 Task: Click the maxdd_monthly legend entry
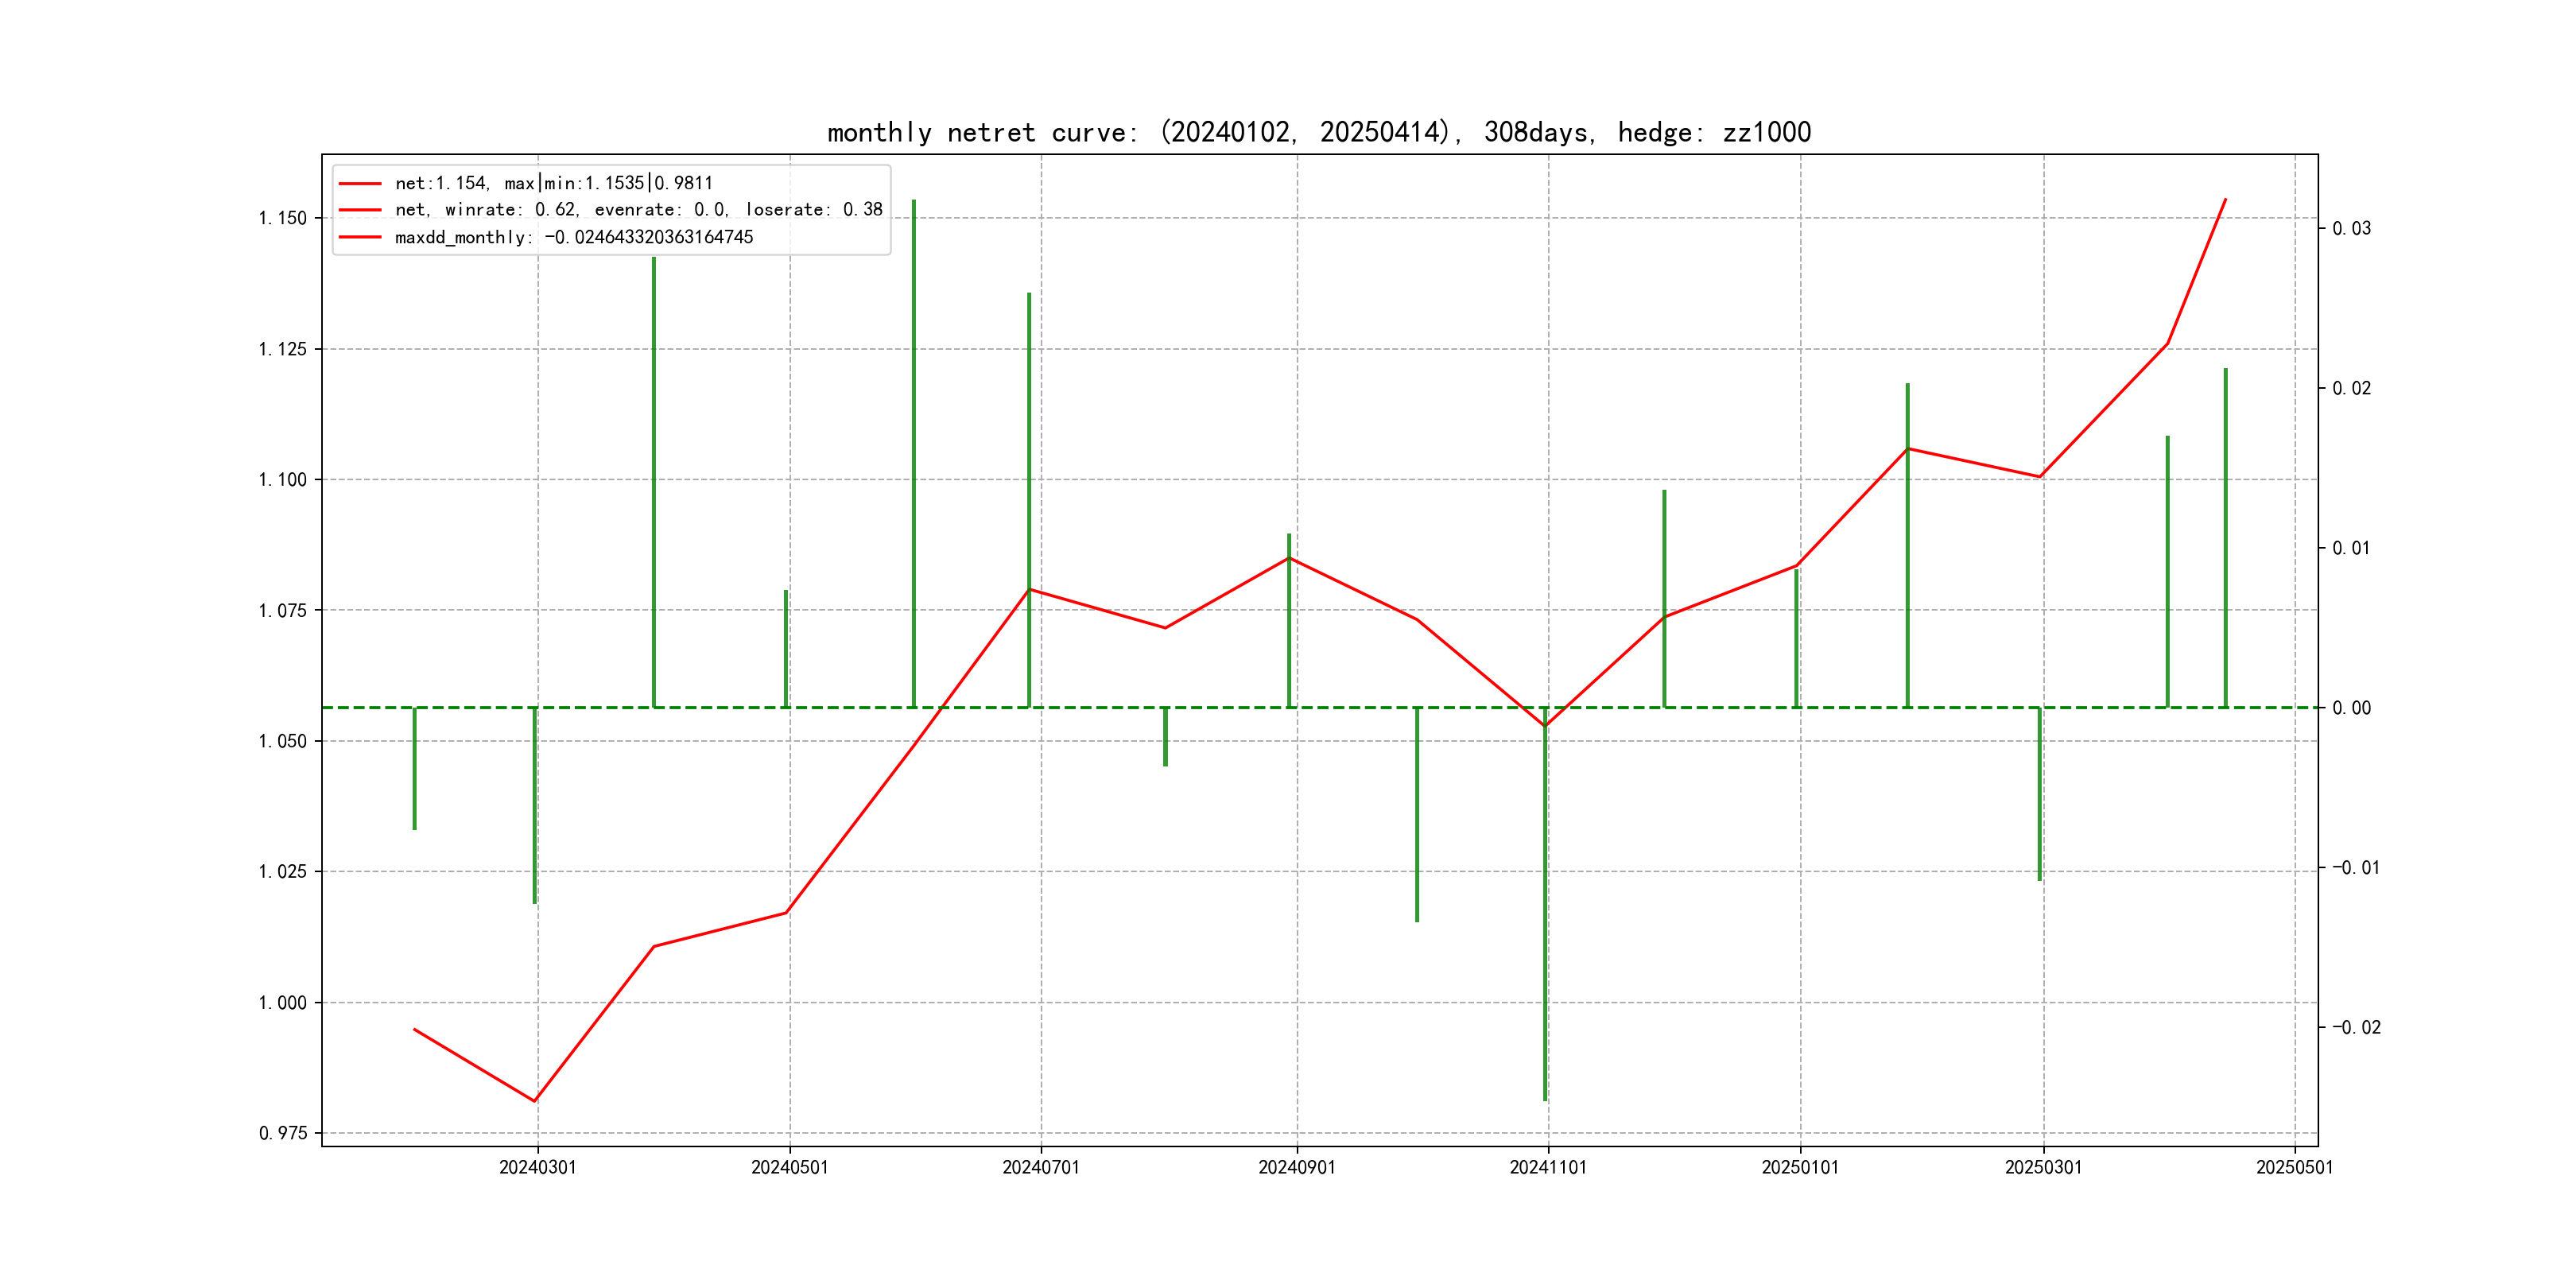coord(573,237)
